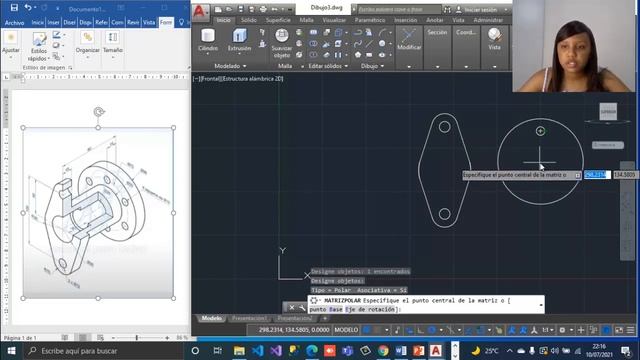Expand the Coord... panel arrow
This screenshot has width=640, height=360.
pyautogui.click(x=466, y=67)
